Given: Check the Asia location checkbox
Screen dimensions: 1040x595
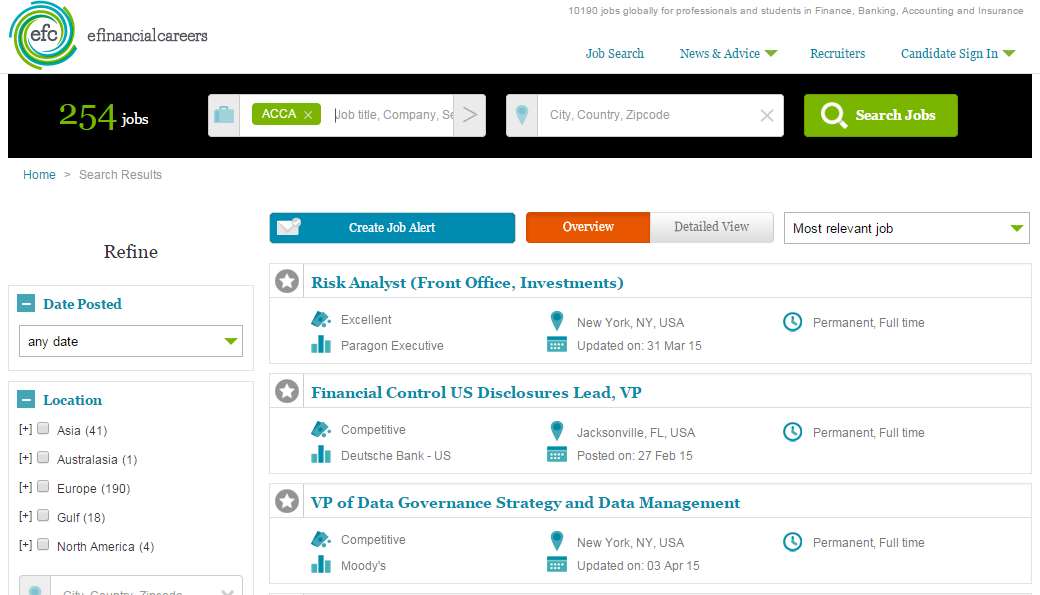Looking at the screenshot, I should [43, 429].
